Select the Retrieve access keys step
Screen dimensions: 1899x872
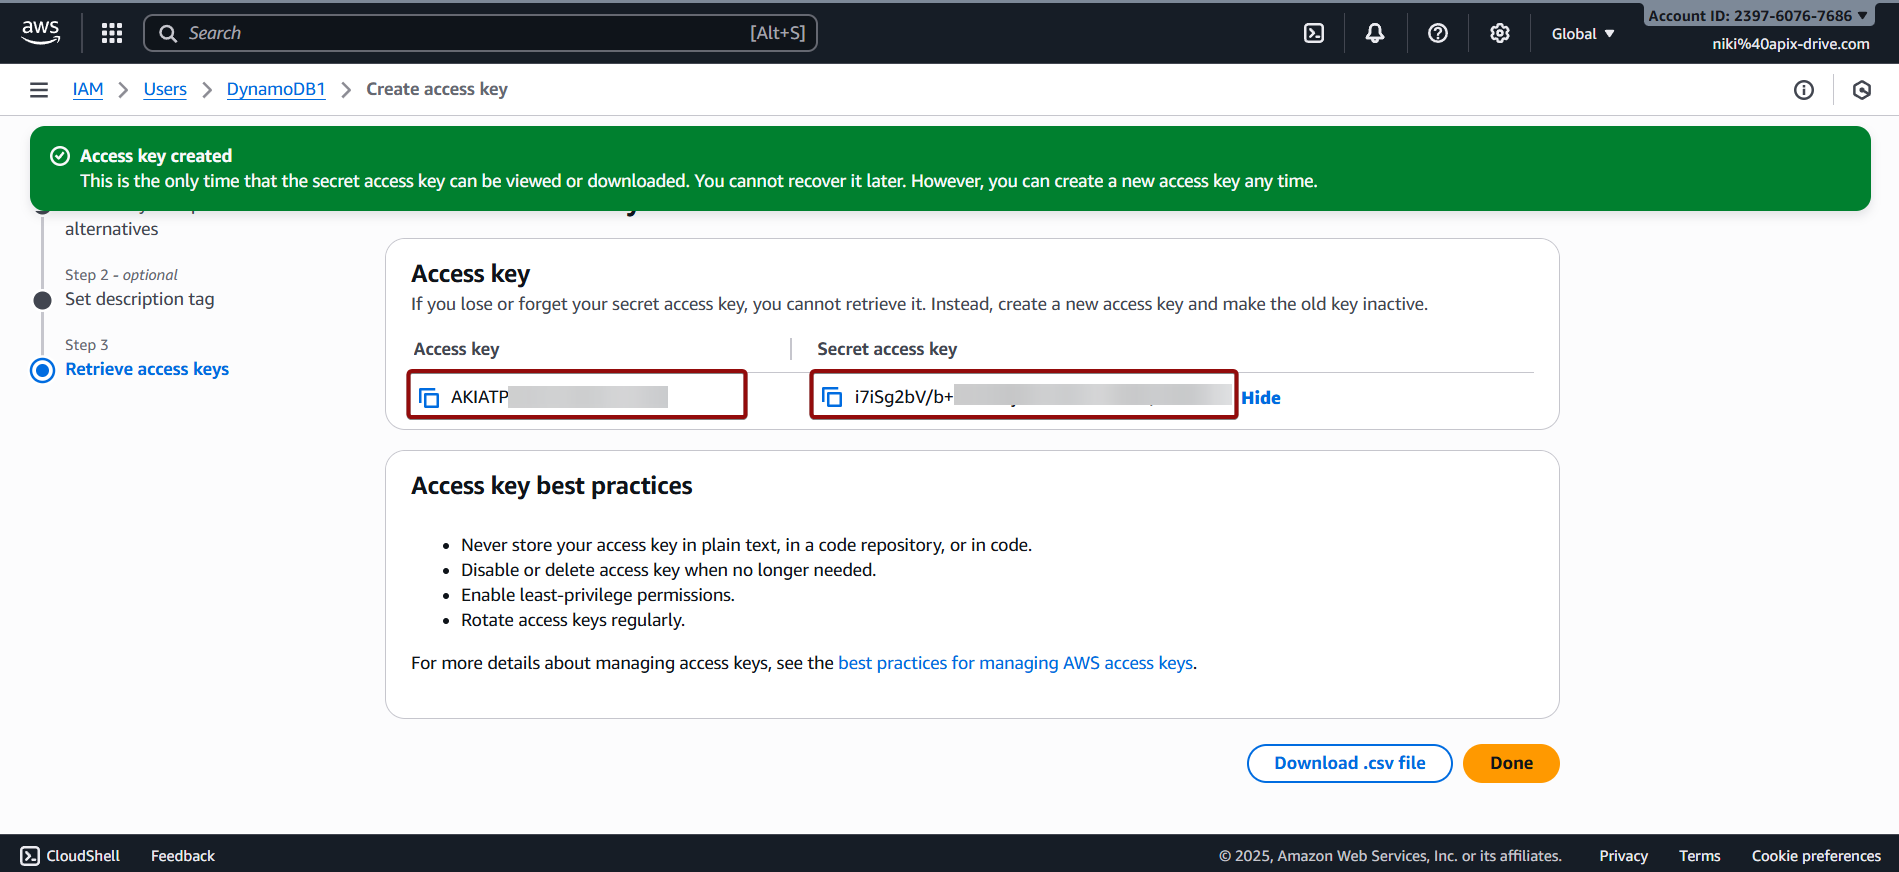pyautogui.click(x=147, y=369)
